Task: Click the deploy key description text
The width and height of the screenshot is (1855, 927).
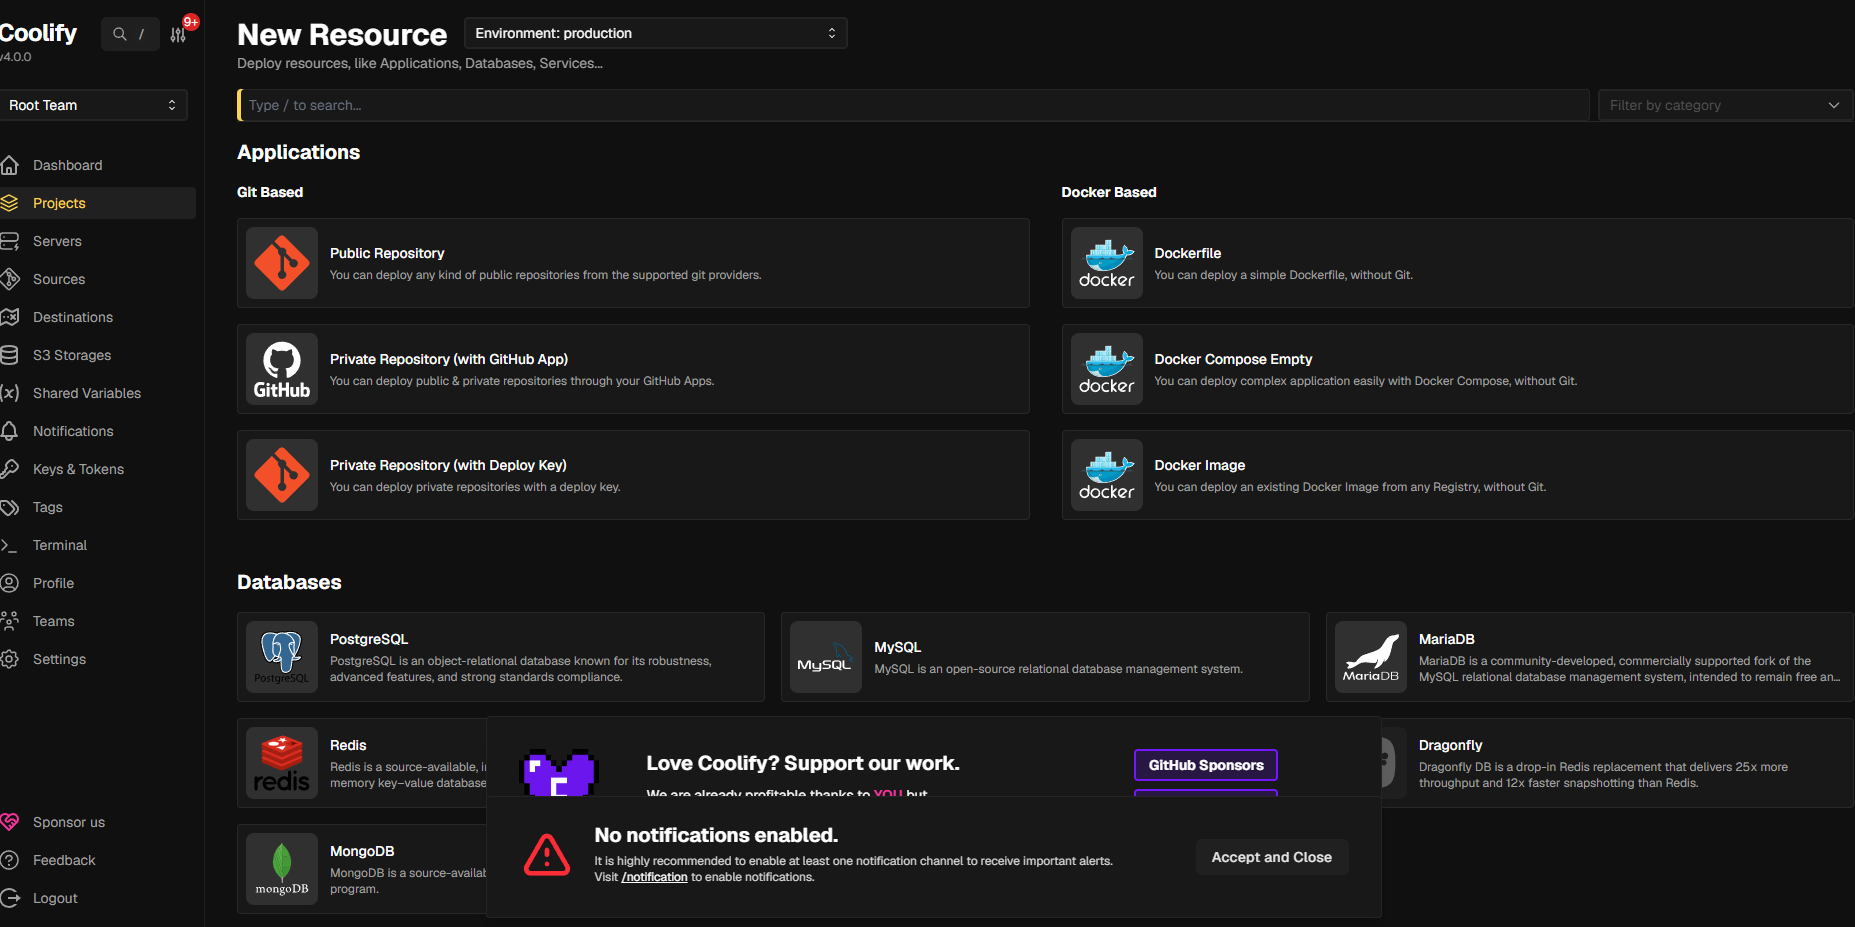Action: [475, 487]
